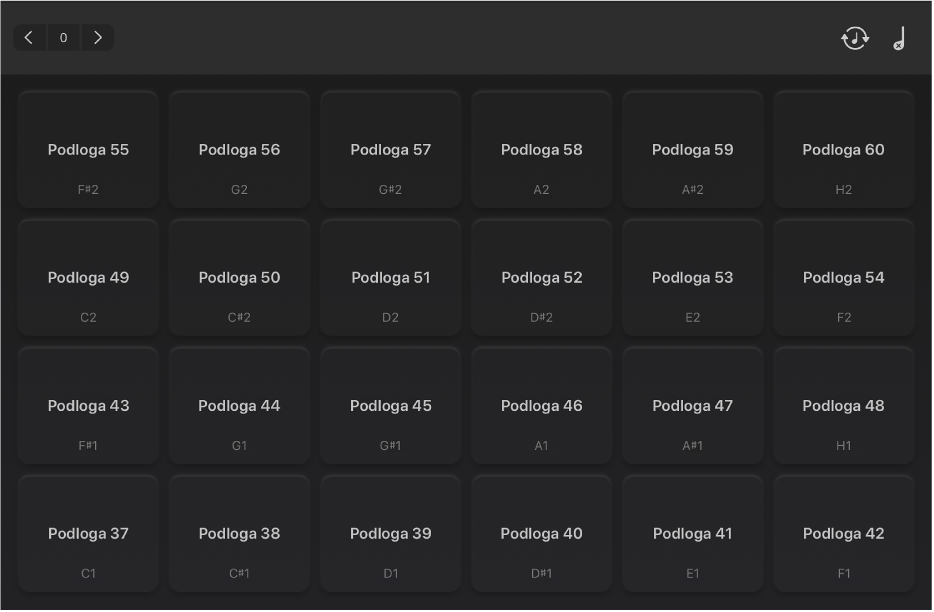Select the page number field showing 0

64,38
